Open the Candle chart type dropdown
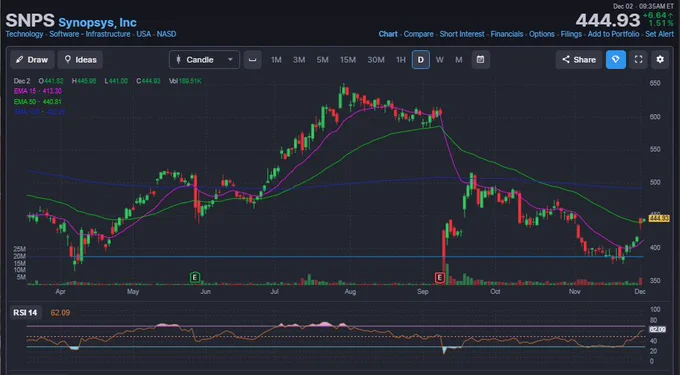The image size is (680, 375). [204, 60]
